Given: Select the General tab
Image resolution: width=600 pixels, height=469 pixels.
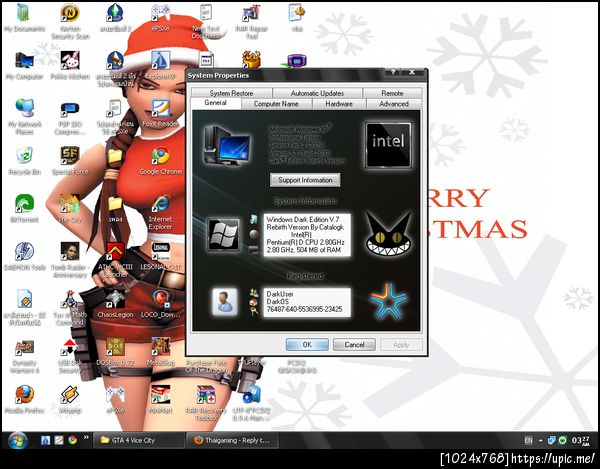Looking at the screenshot, I should click(x=215, y=103).
